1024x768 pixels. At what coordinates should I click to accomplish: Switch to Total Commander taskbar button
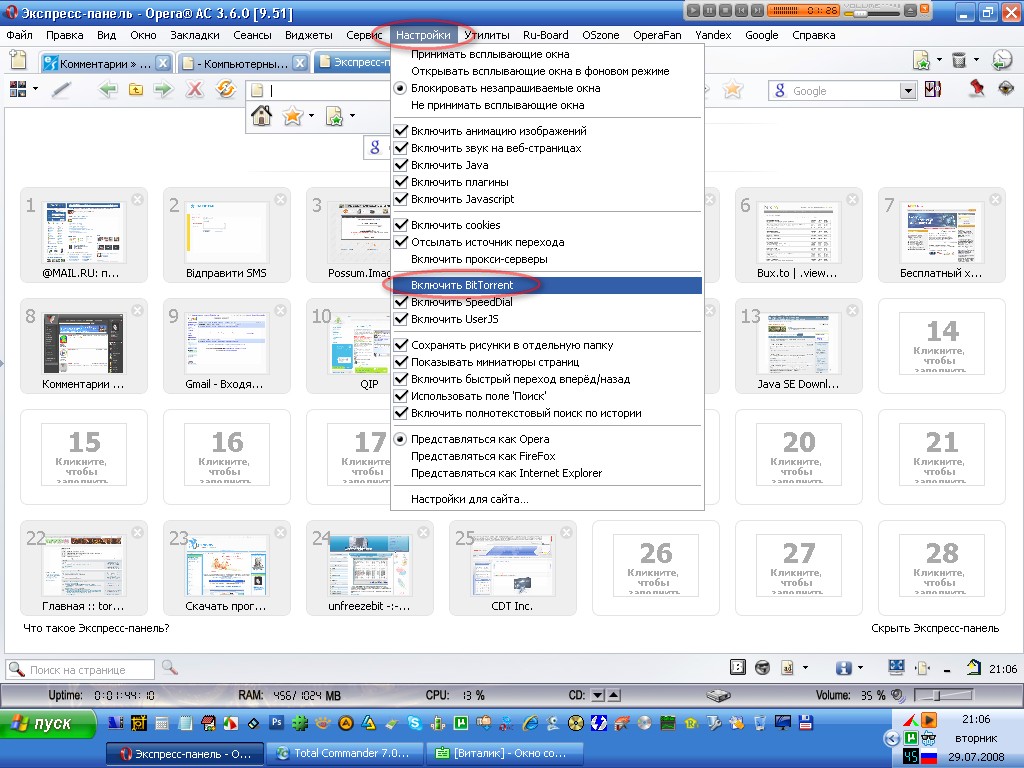click(345, 754)
